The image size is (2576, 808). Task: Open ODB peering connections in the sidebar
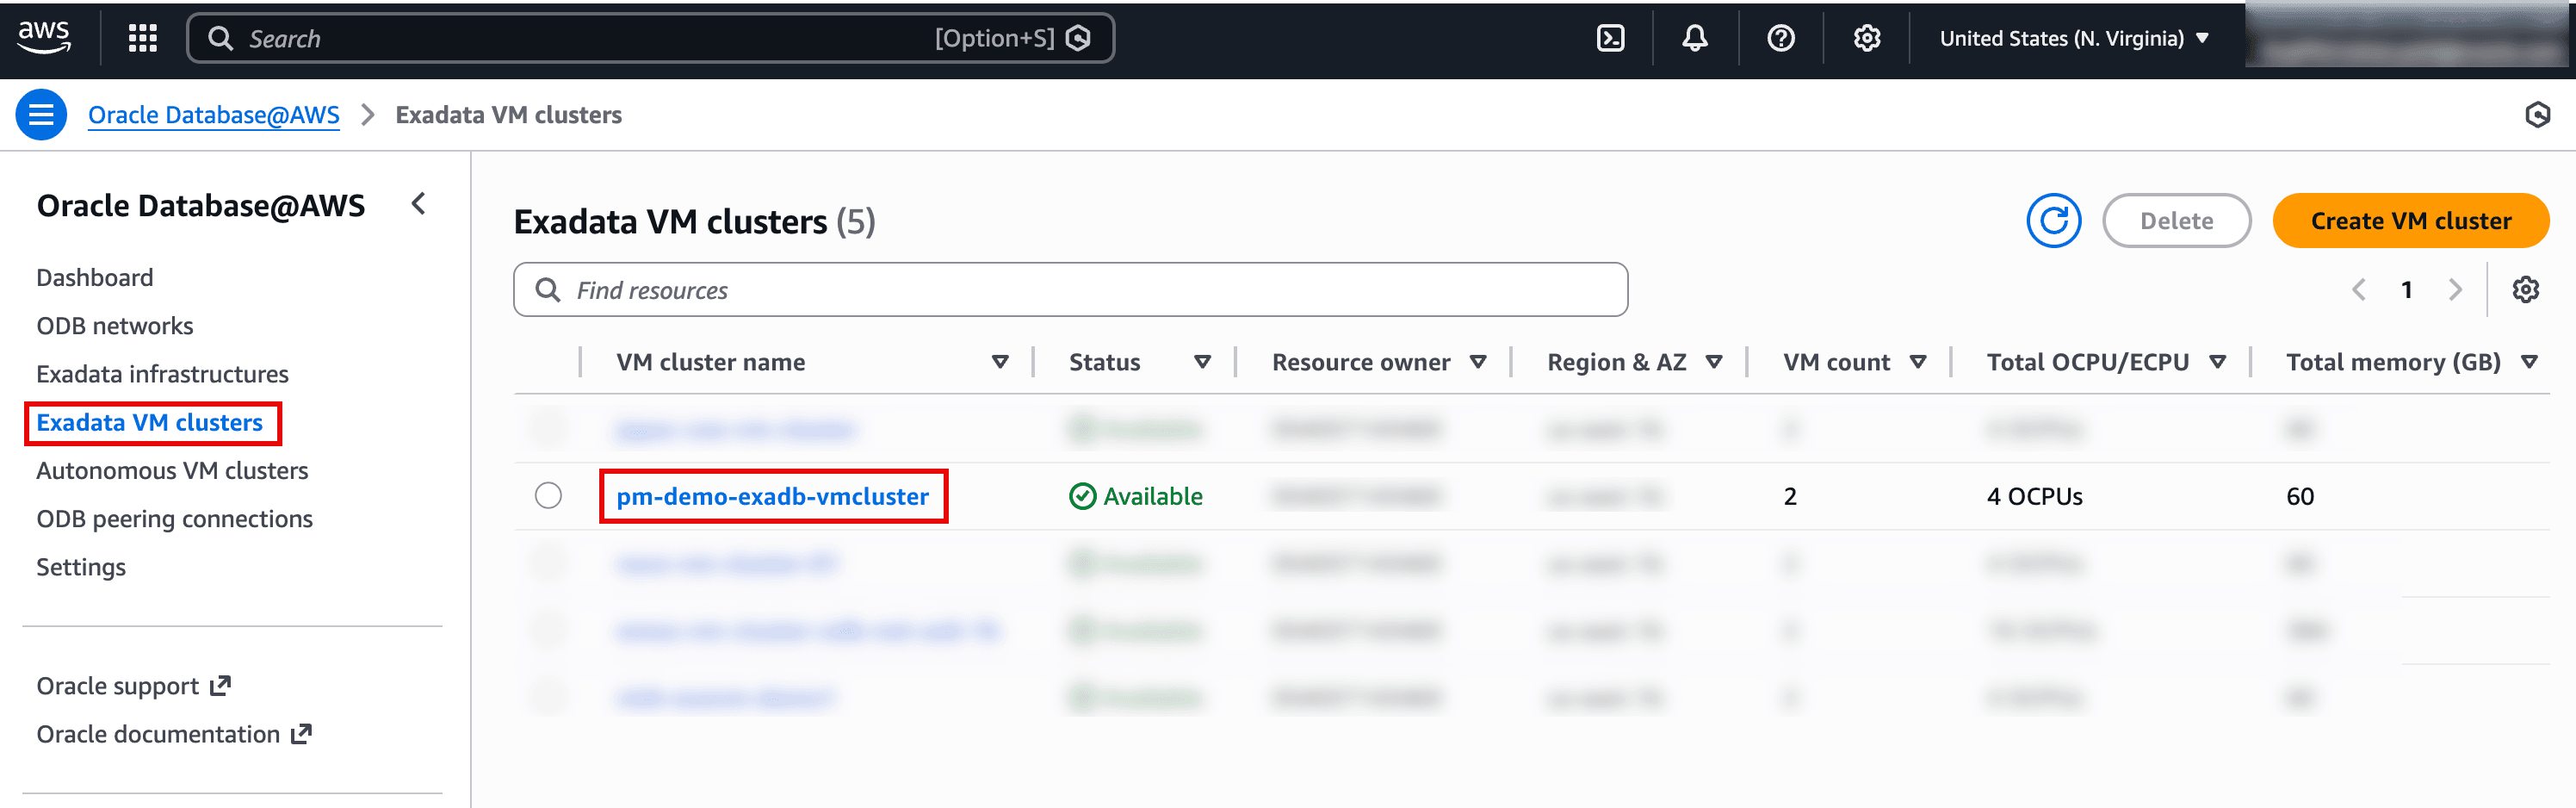tap(174, 519)
